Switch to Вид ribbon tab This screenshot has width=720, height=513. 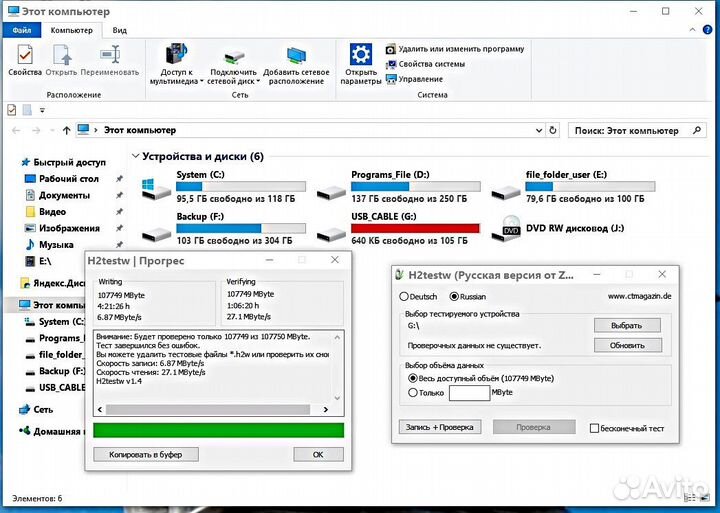[x=119, y=30]
